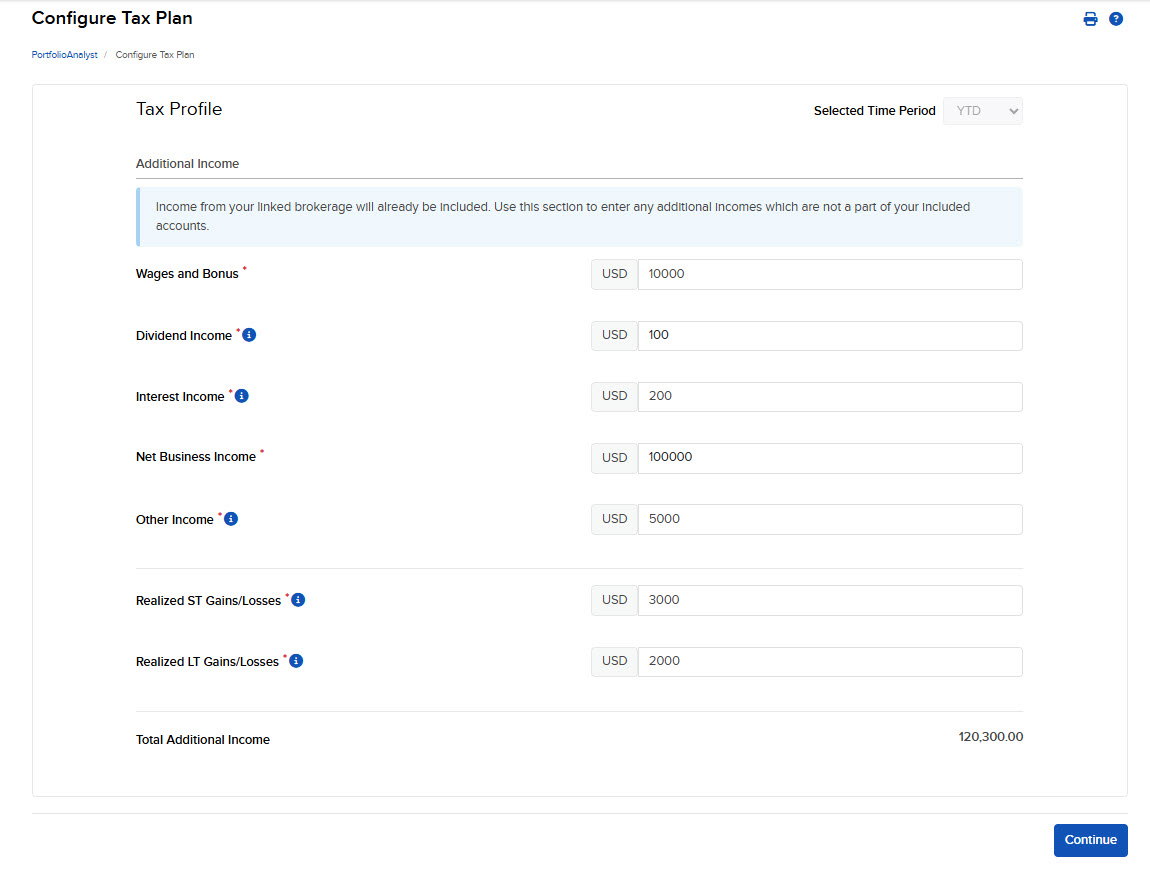
Task: Click the info icon beside Interest Income
Action: pyautogui.click(x=240, y=395)
